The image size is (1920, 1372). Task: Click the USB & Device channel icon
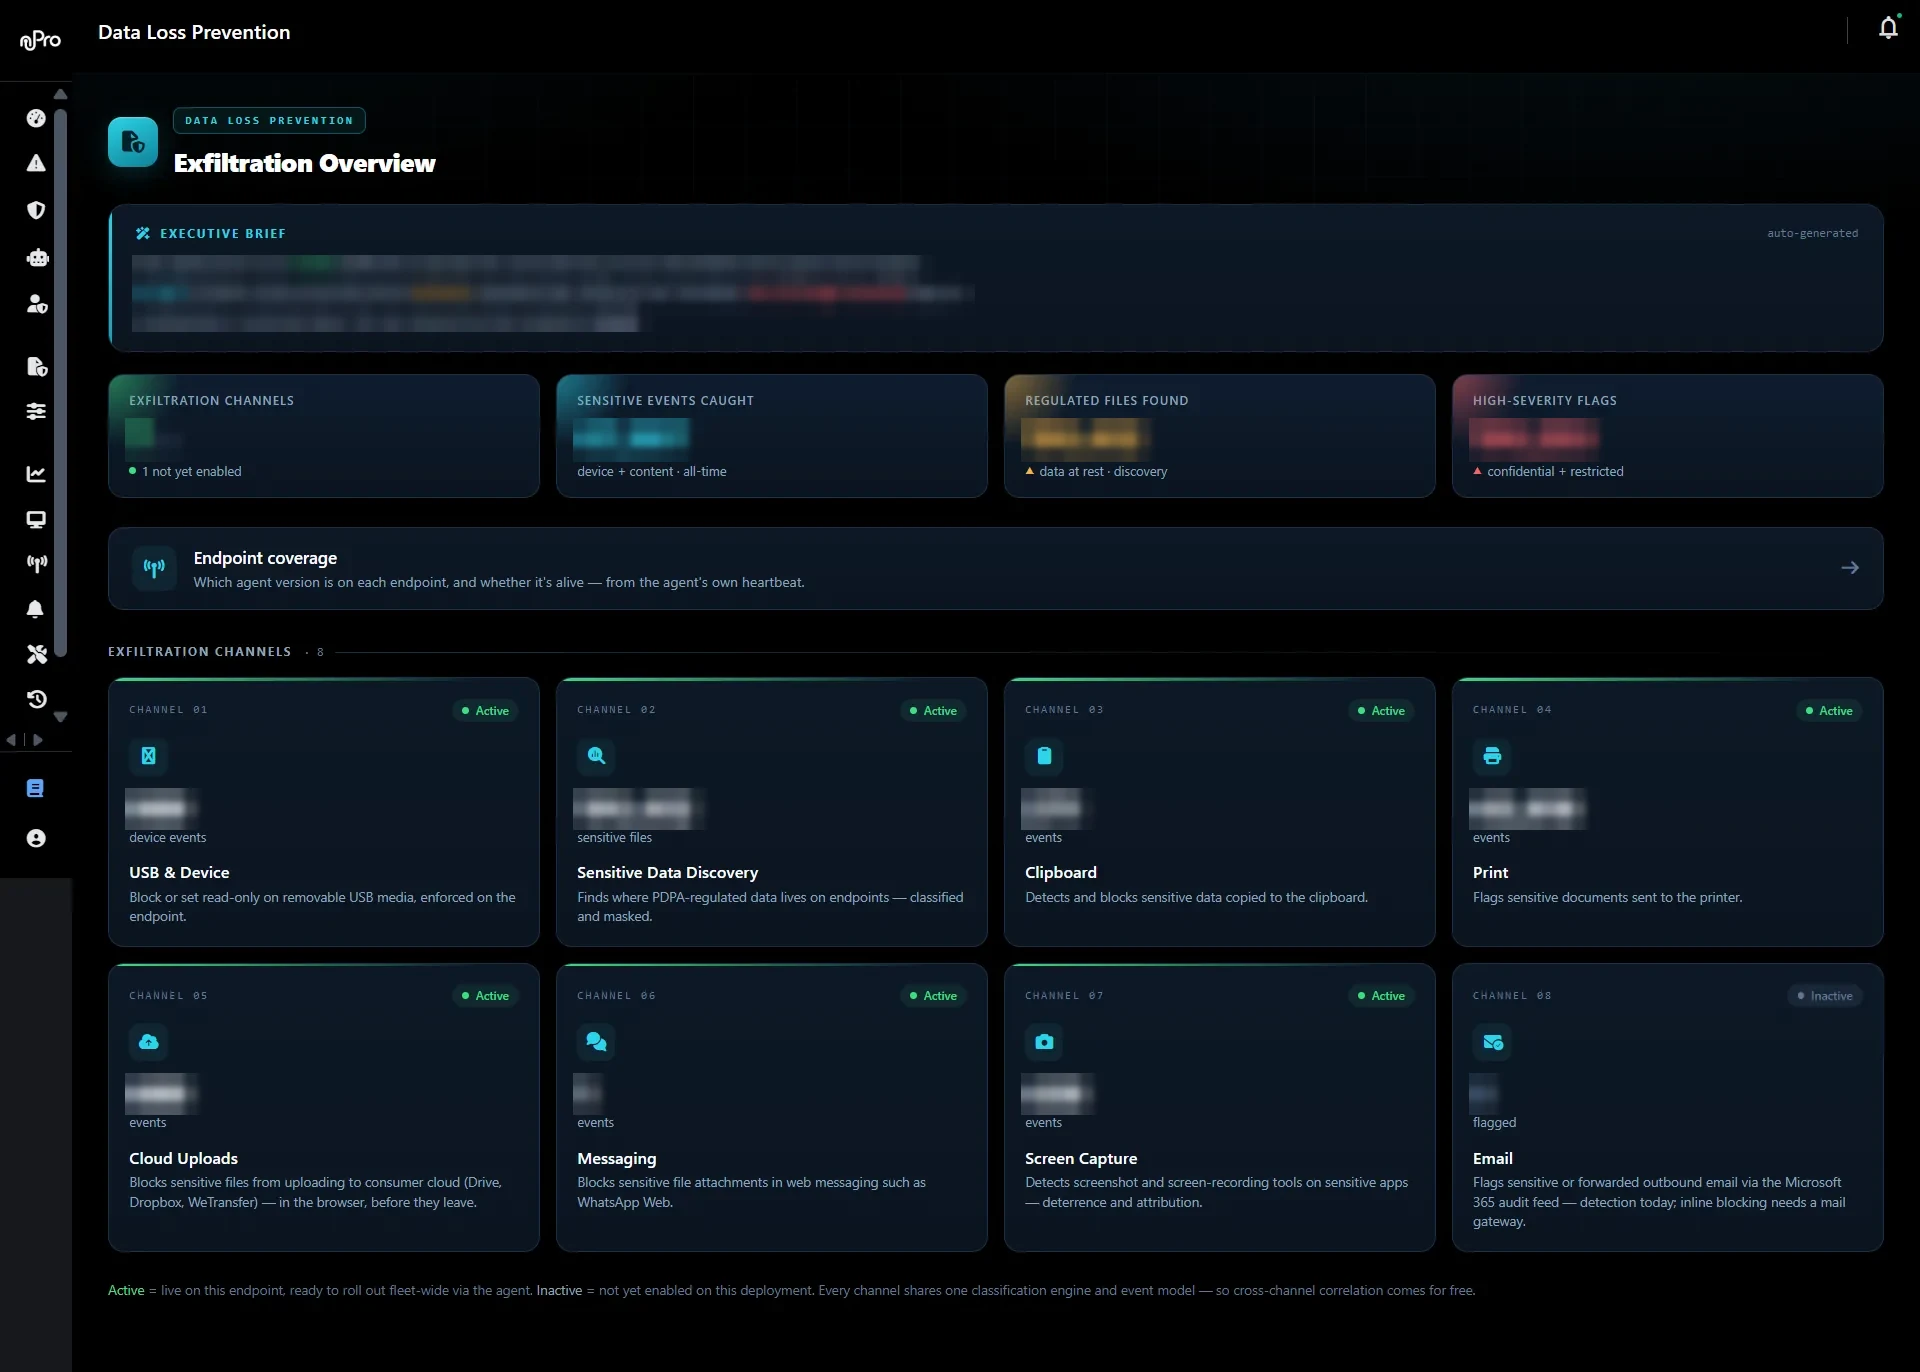click(x=148, y=756)
